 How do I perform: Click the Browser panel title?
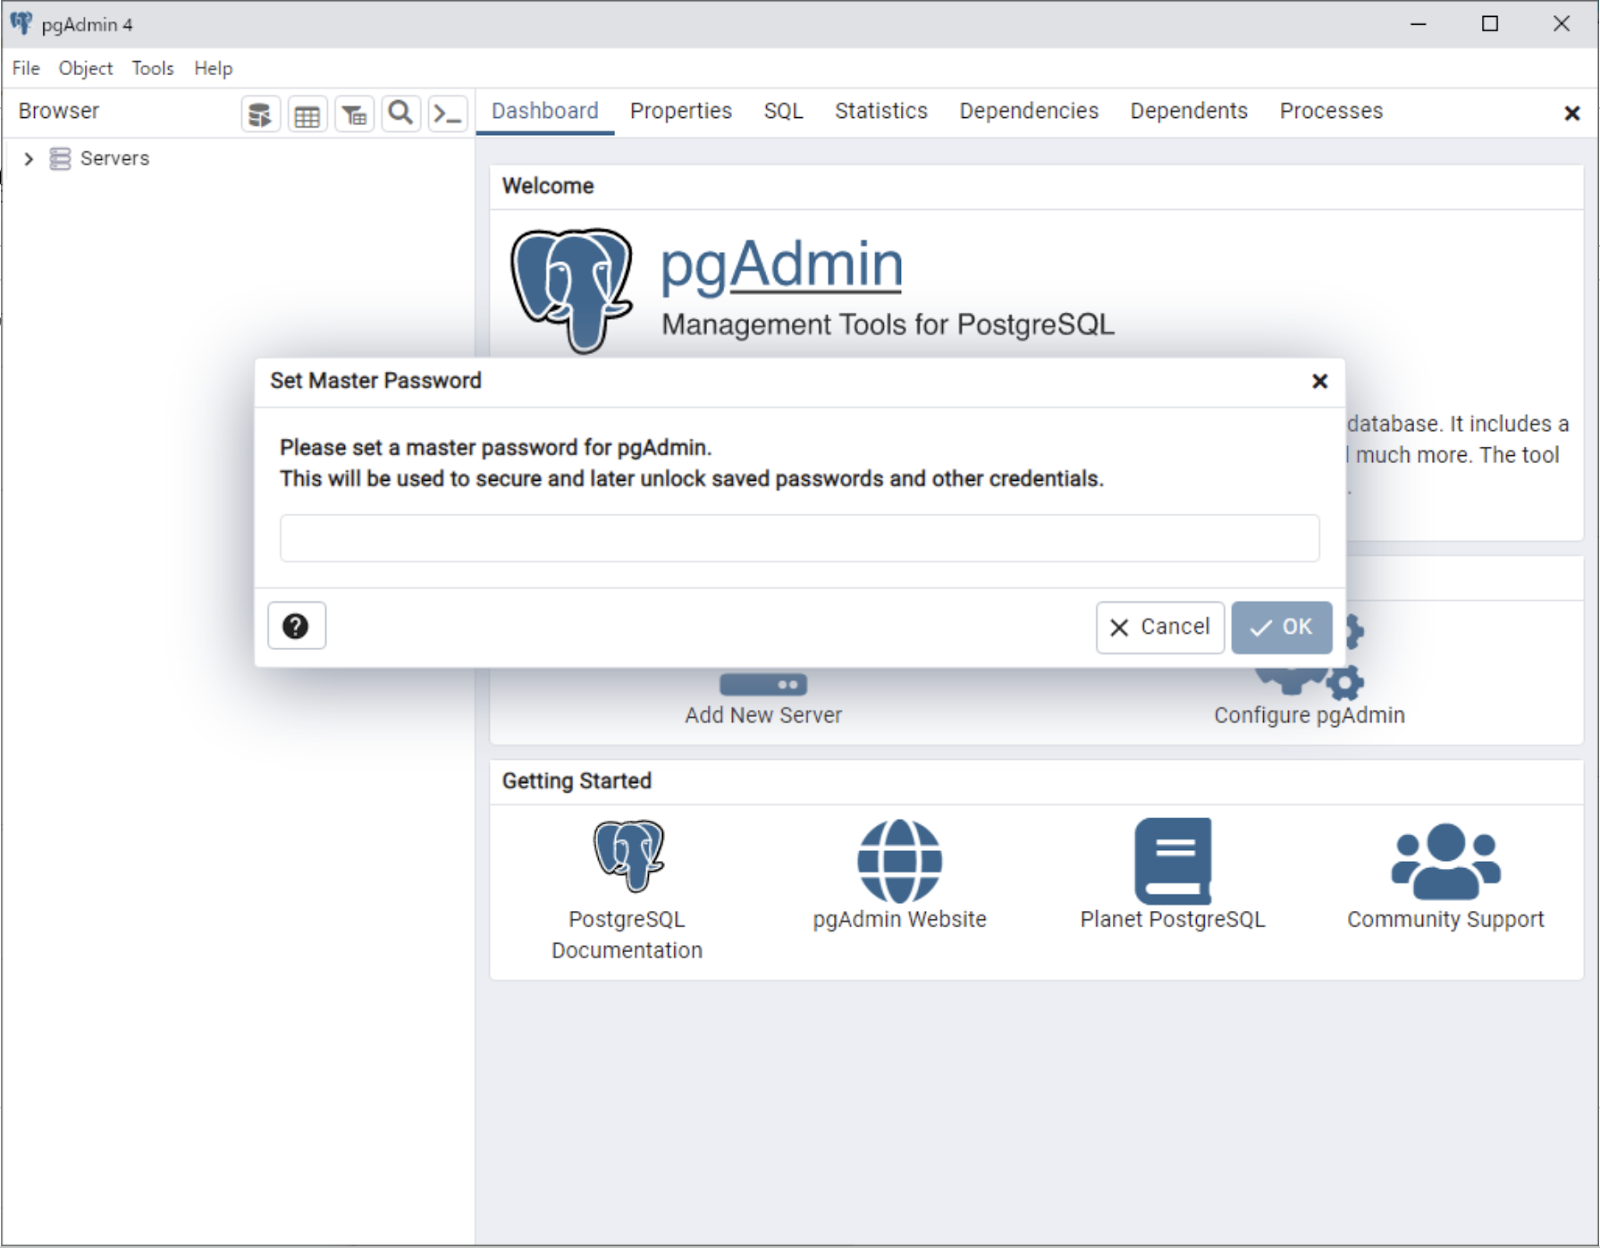(59, 111)
